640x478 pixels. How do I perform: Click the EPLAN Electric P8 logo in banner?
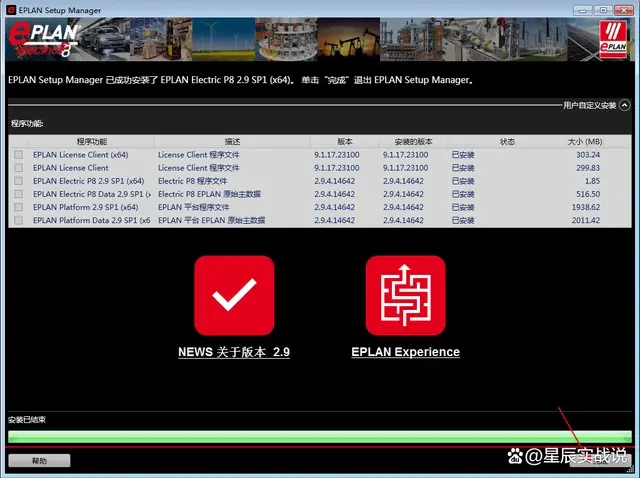[x=44, y=40]
